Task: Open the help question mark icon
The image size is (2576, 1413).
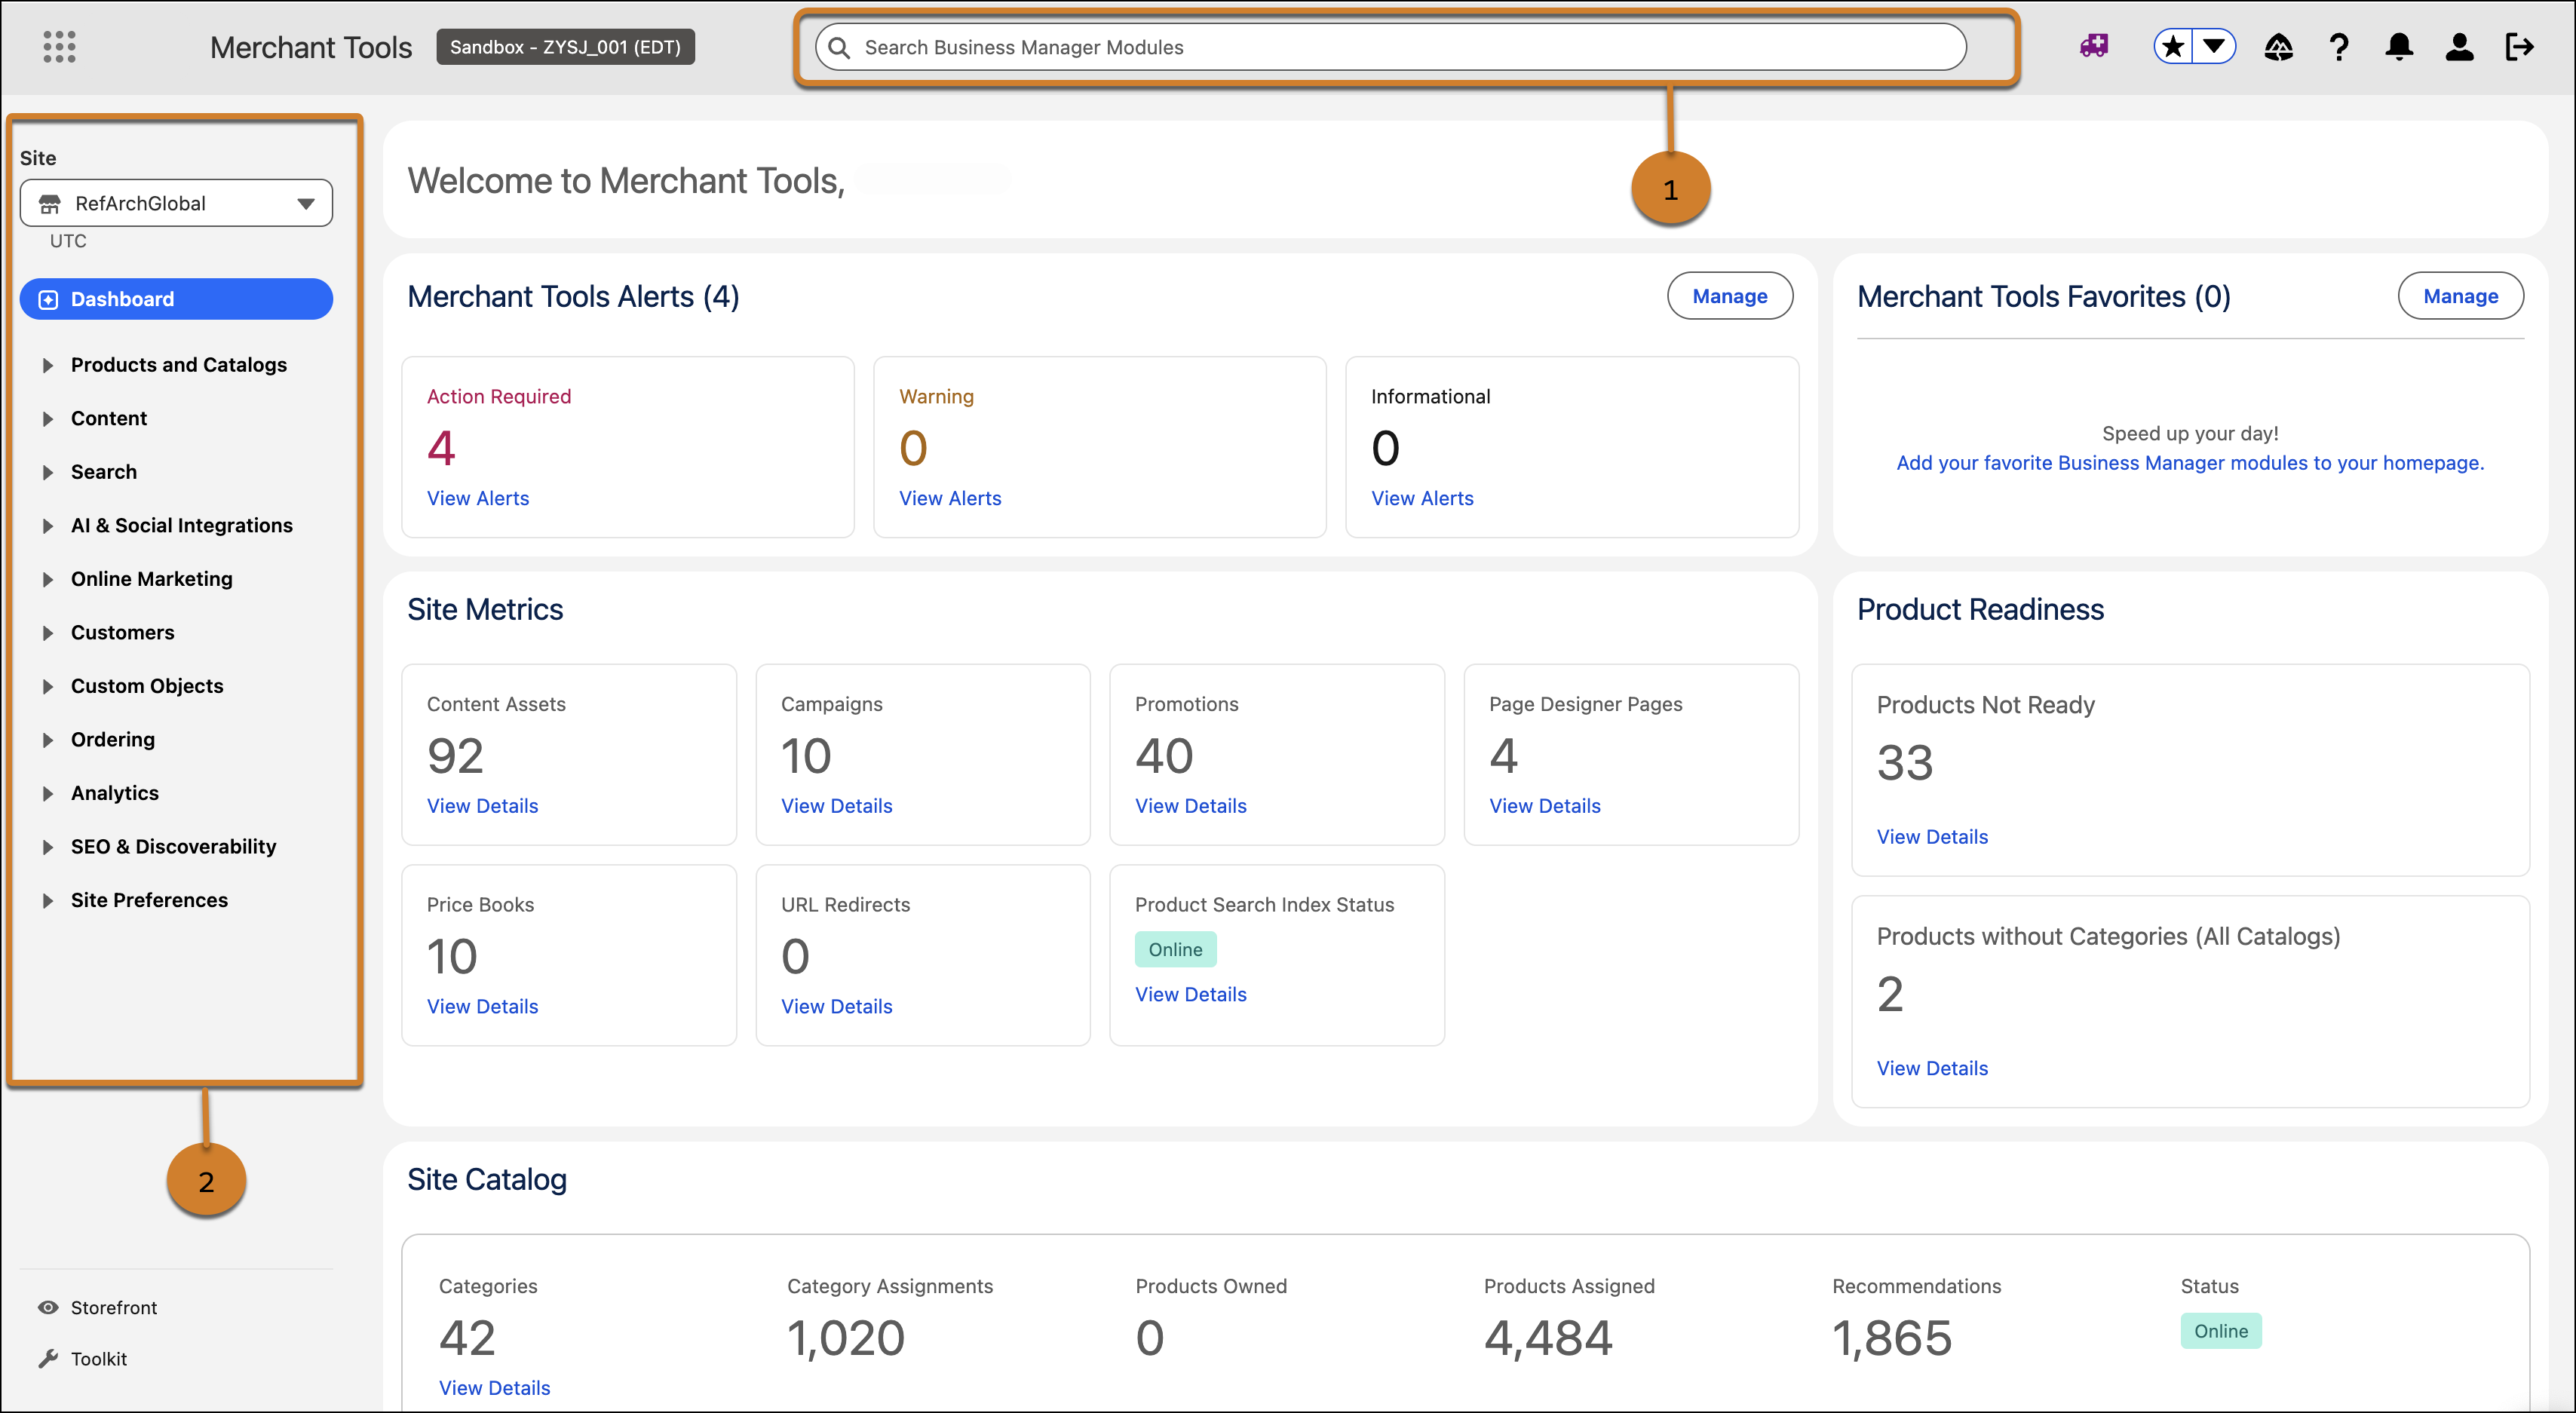Action: [2338, 47]
